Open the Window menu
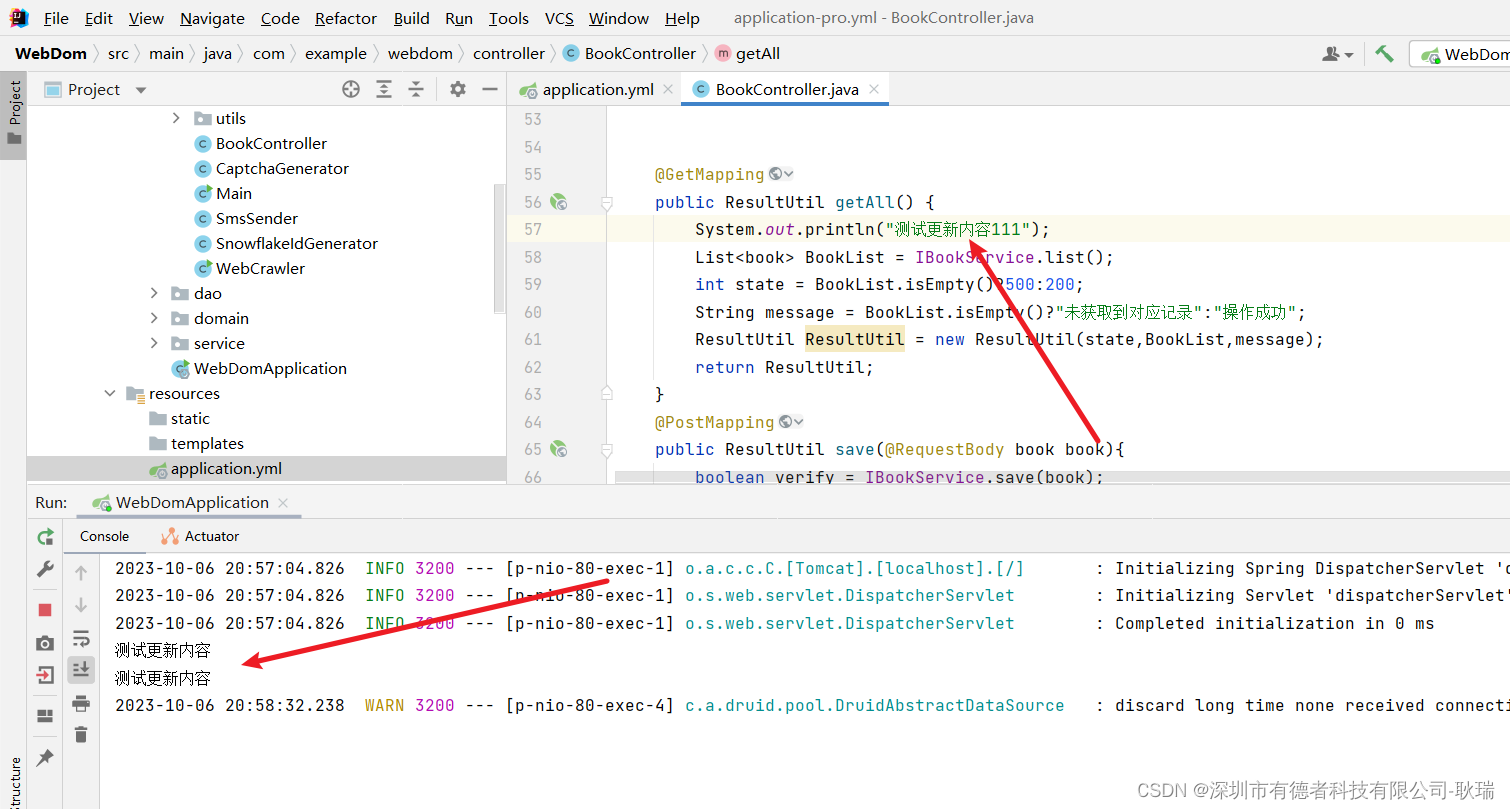This screenshot has height=809, width=1510. [619, 18]
